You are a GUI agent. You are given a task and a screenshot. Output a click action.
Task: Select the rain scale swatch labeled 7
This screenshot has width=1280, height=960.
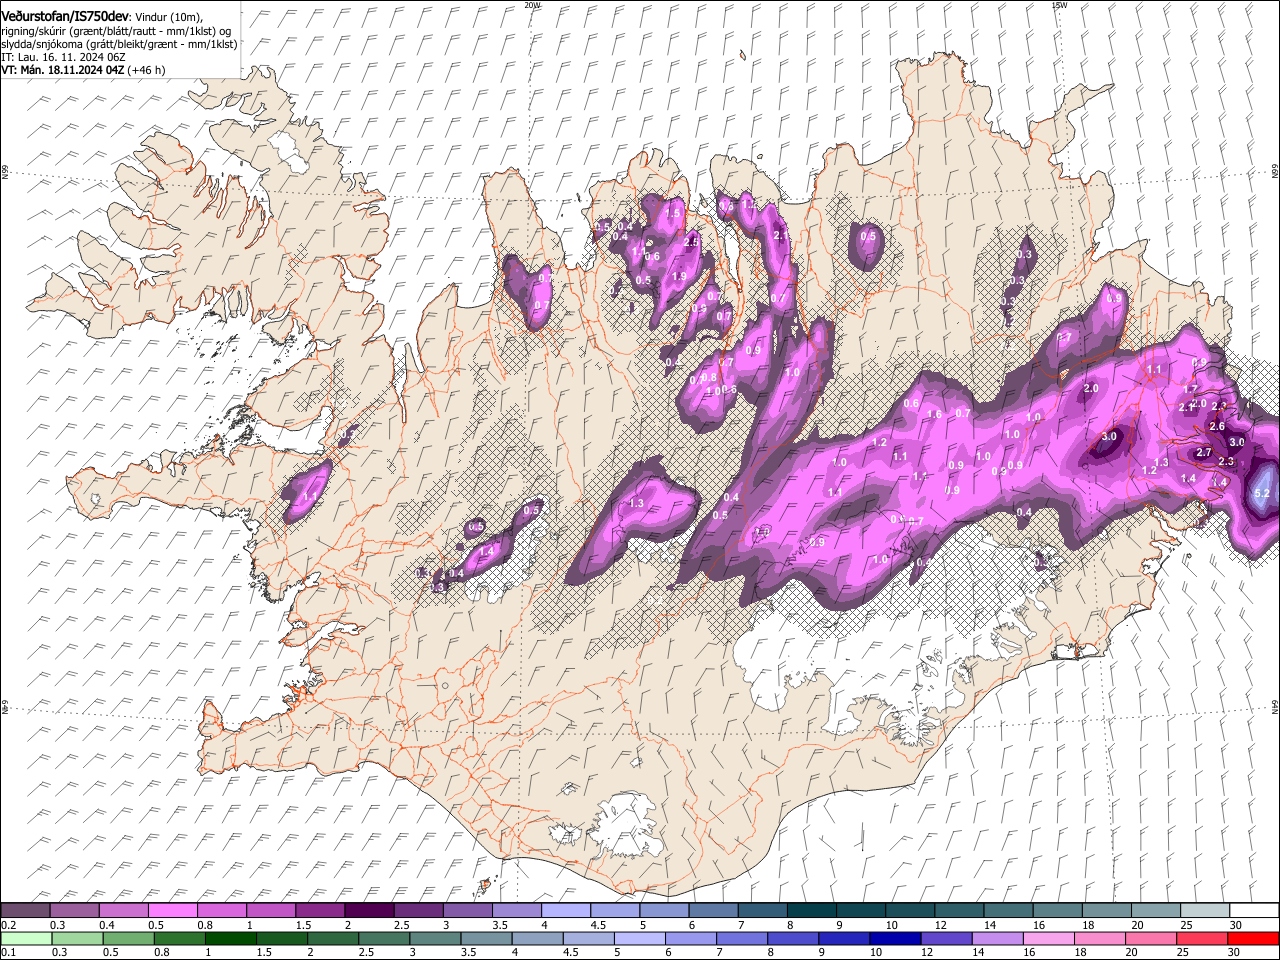pos(742,938)
